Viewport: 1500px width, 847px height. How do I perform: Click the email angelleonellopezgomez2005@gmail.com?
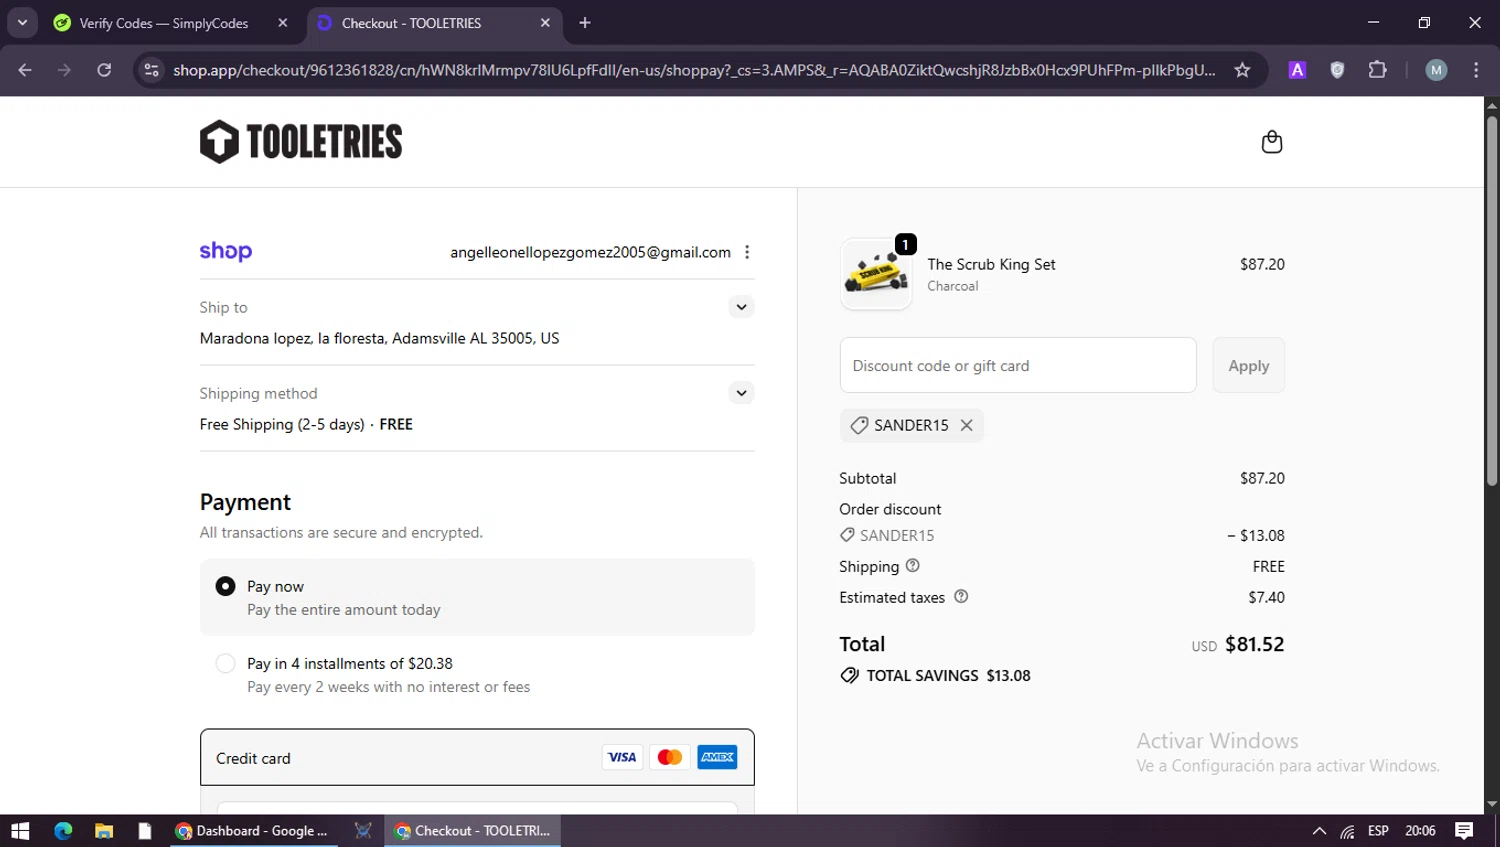(590, 252)
